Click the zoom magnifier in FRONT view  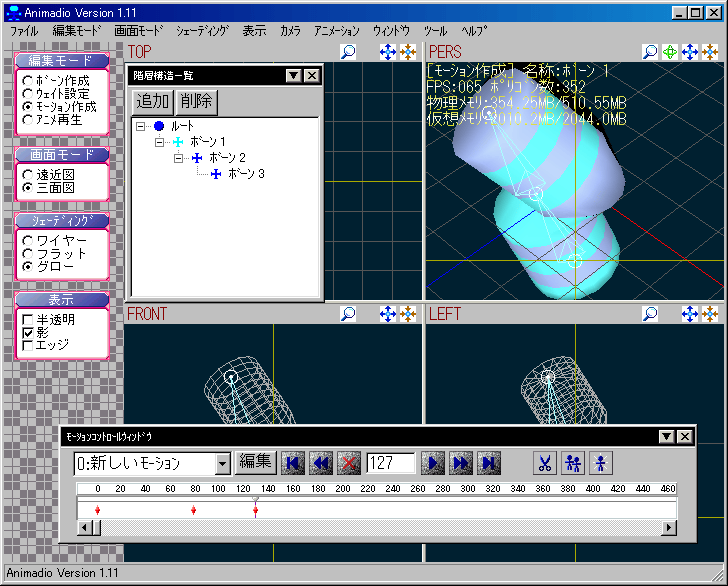click(x=348, y=314)
